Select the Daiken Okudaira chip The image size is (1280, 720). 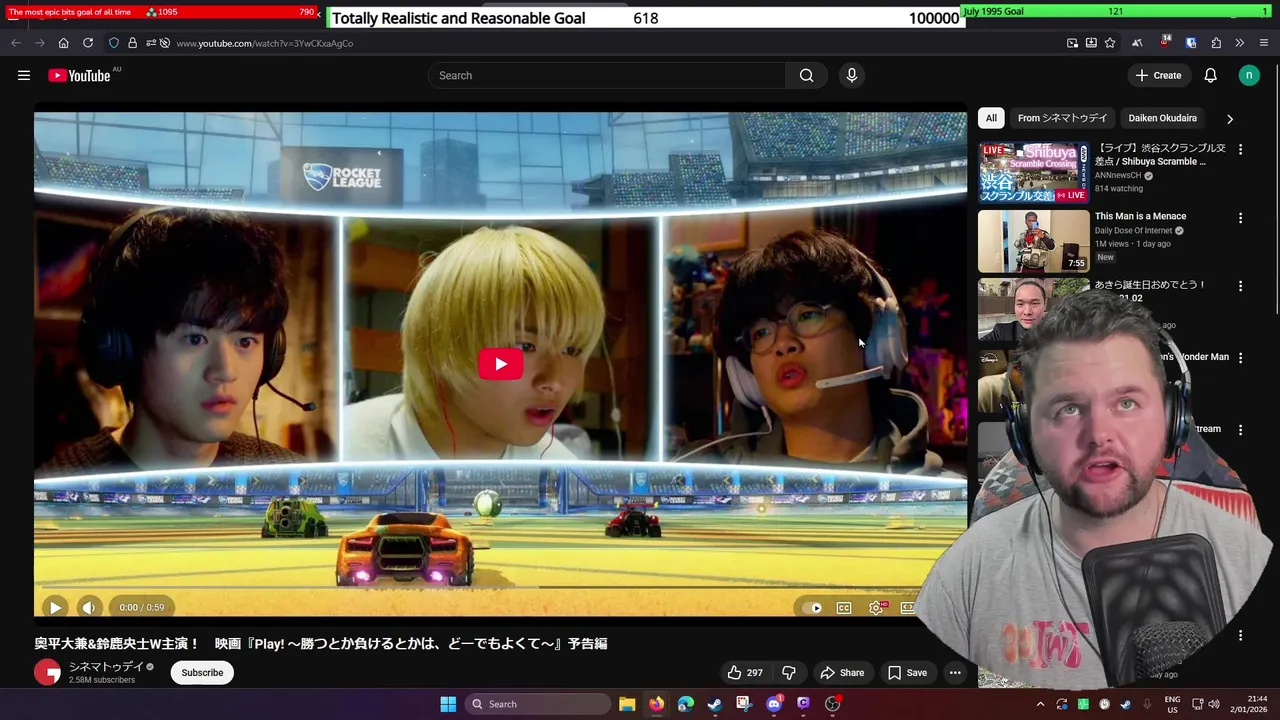click(x=1162, y=118)
